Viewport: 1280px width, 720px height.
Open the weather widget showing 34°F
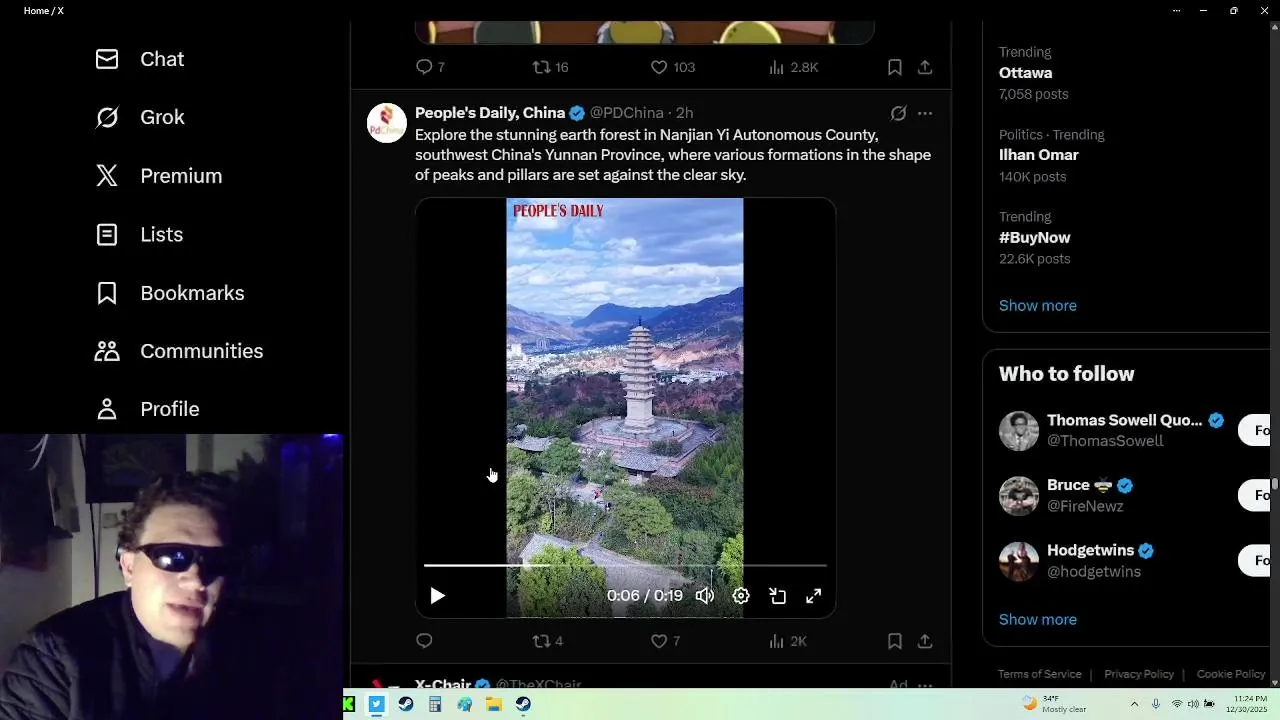[x=1054, y=703]
